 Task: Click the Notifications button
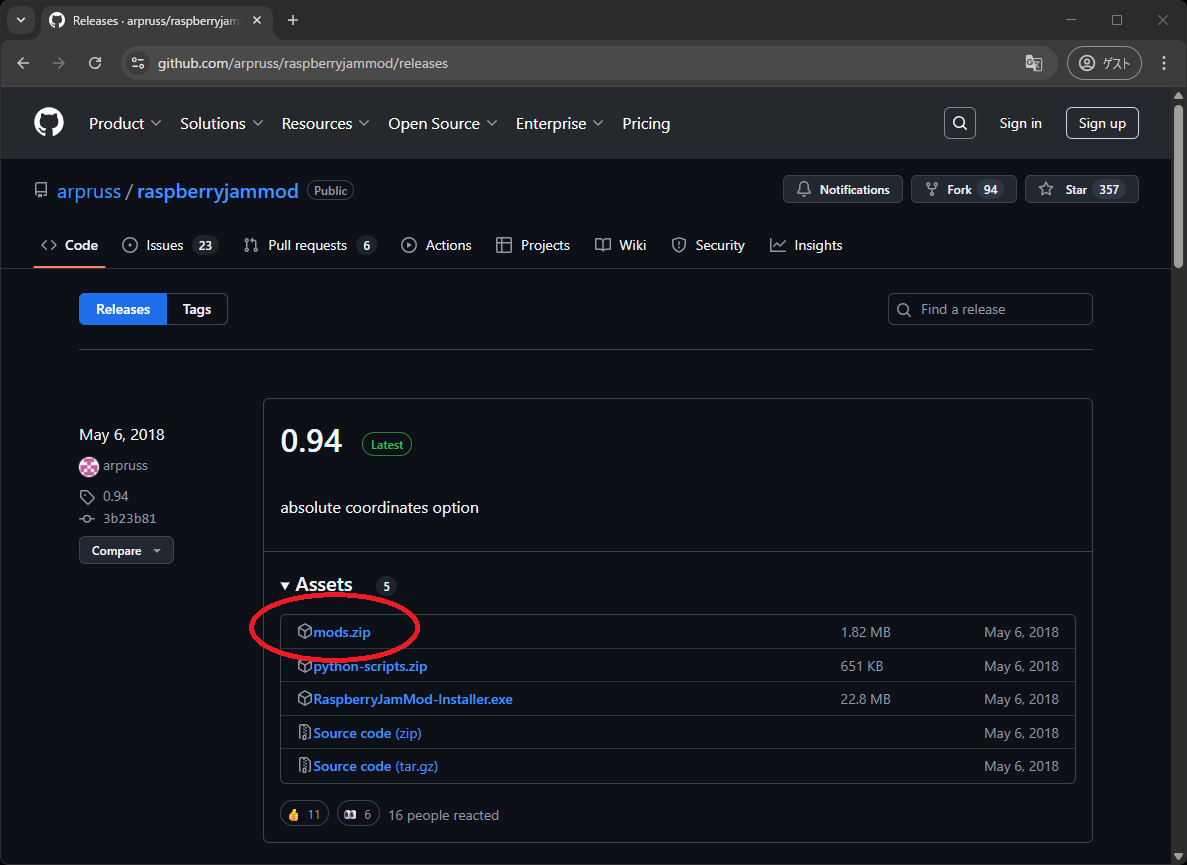click(x=843, y=189)
